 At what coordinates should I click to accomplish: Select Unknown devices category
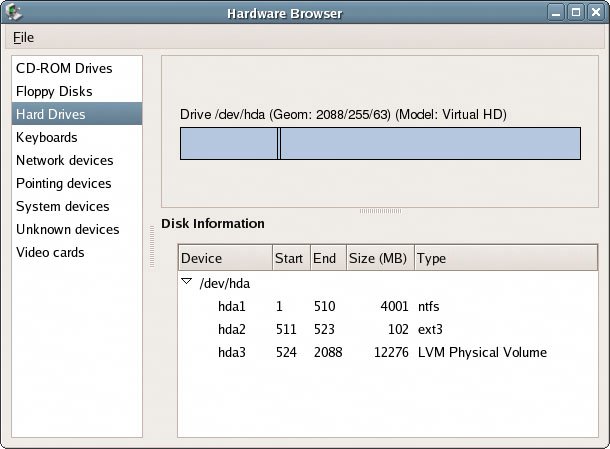(x=67, y=229)
